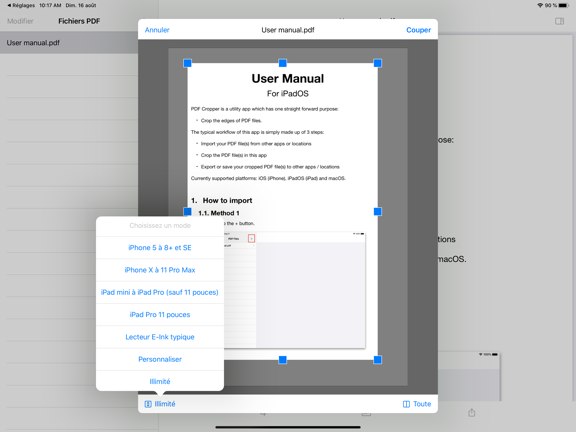
Task: Choose iPhone X à 11 Pro Max mode
Action: click(x=160, y=270)
